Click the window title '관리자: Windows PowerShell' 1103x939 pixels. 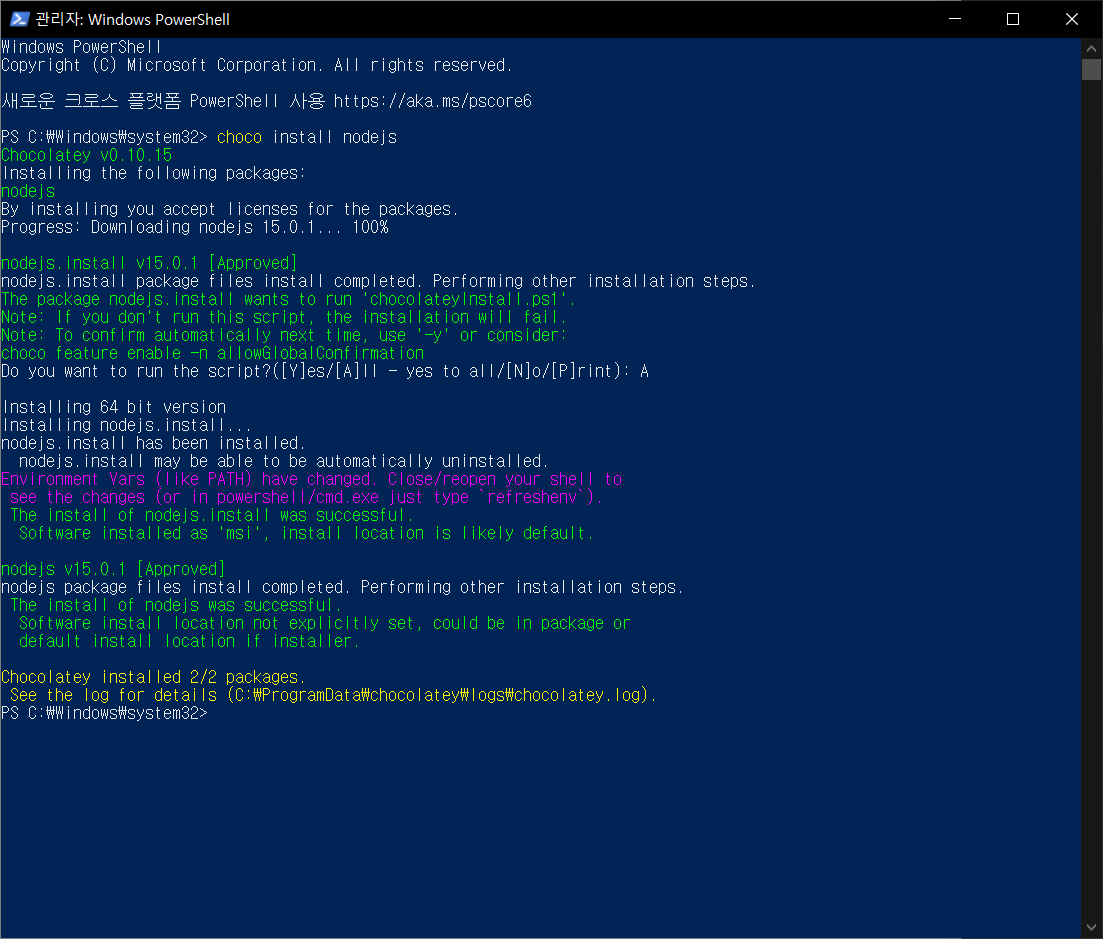pos(132,19)
